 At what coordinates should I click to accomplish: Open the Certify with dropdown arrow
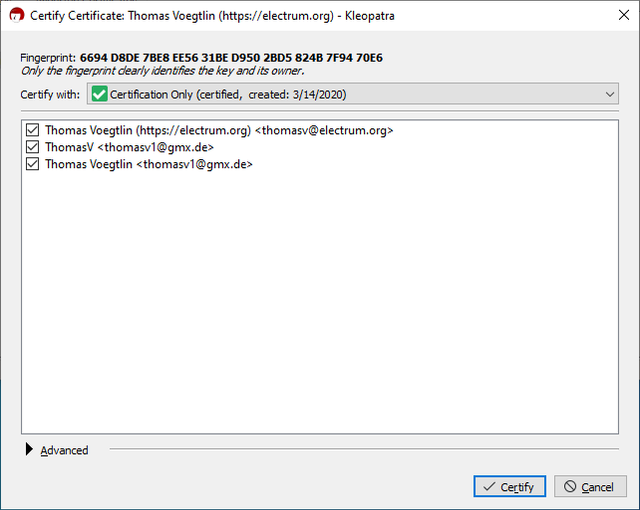[610, 94]
